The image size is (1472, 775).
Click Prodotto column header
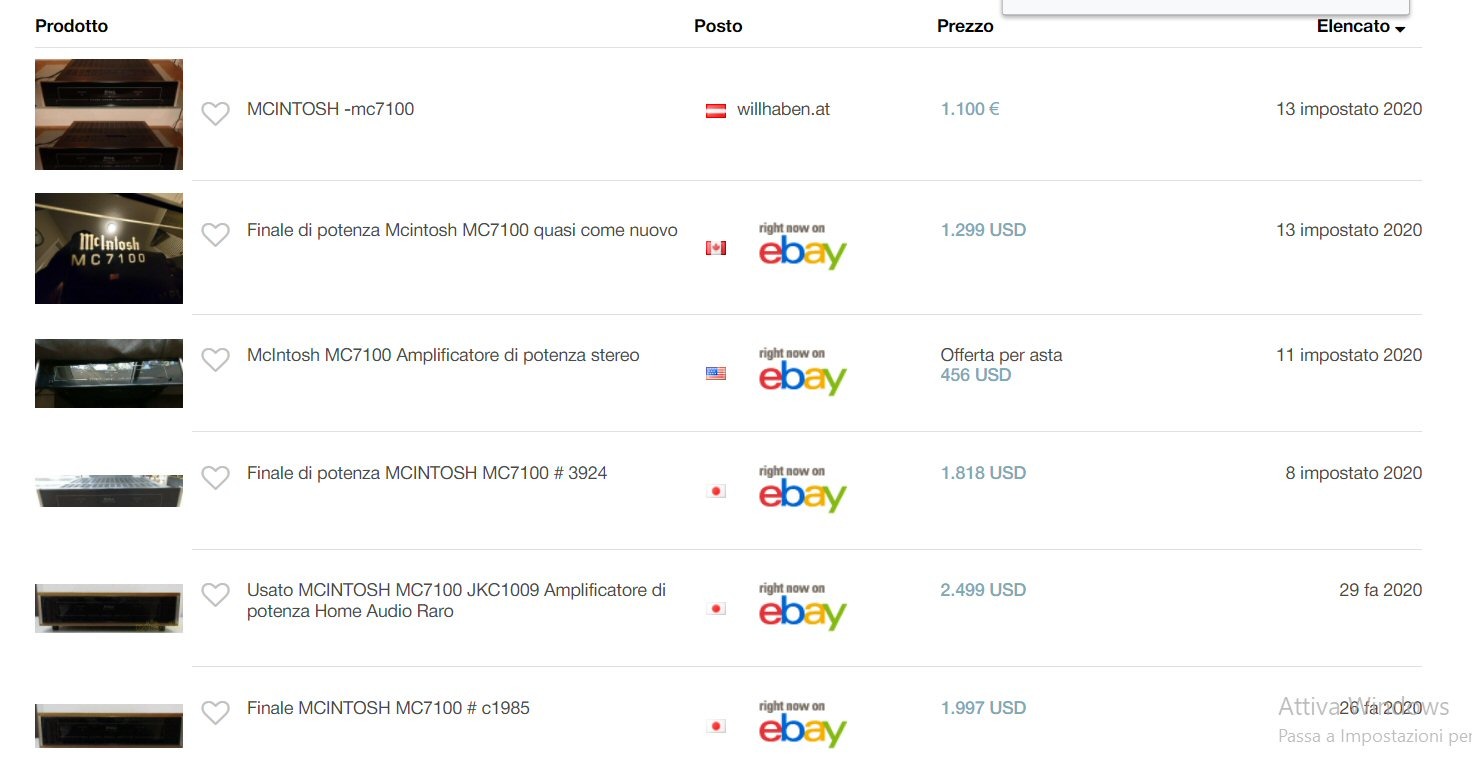(x=71, y=27)
